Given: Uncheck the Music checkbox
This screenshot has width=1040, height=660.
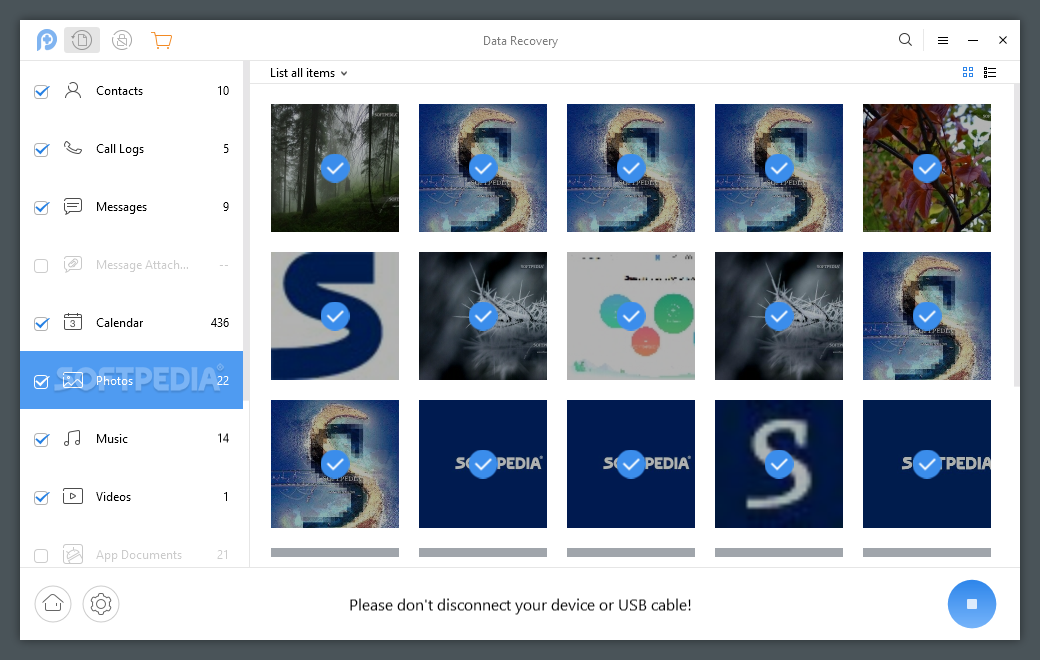Looking at the screenshot, I should [41, 440].
